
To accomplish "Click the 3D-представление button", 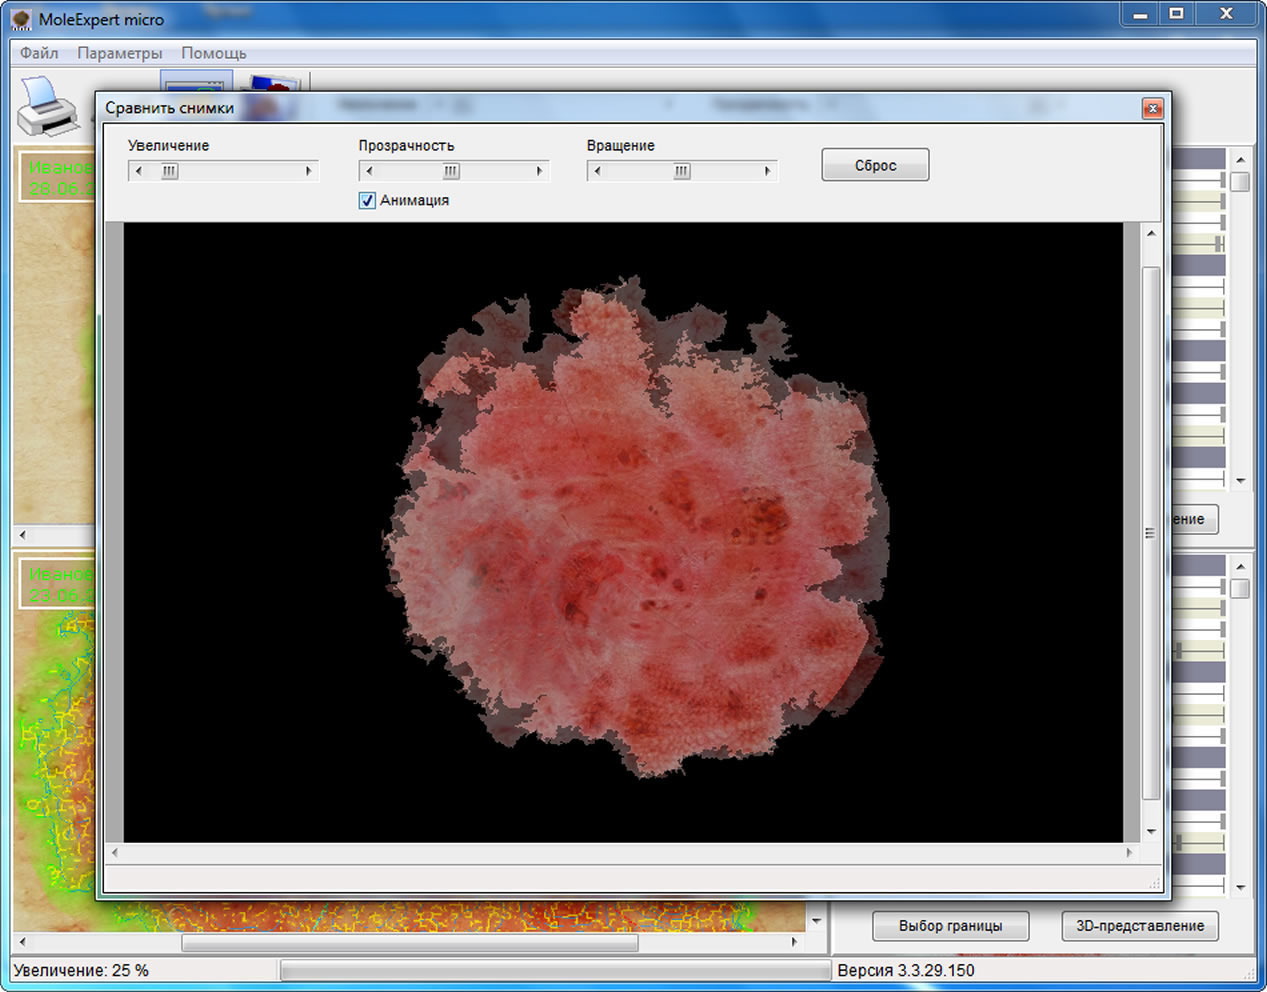I will click(1140, 926).
